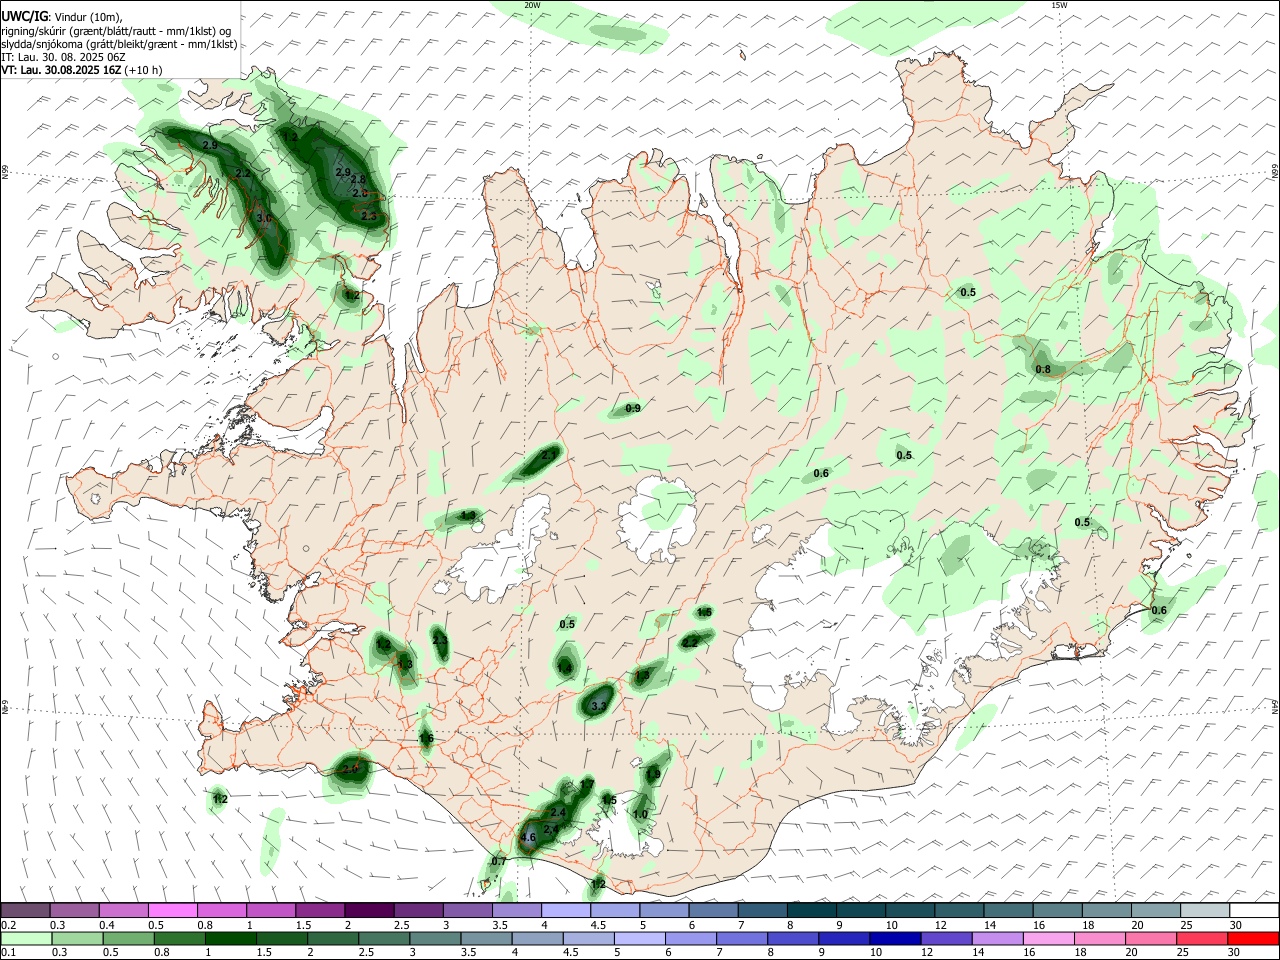The image size is (1280, 960).
Task: Select the 'slydda/snjókoma' legend description line
Action: [119, 44]
